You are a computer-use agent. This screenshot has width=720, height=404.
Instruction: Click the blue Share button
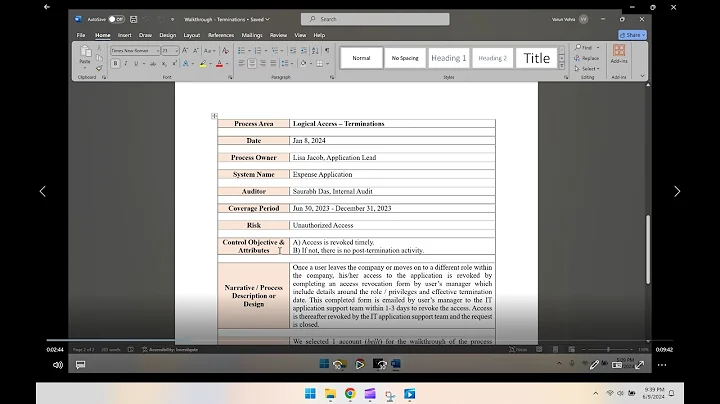click(x=632, y=35)
